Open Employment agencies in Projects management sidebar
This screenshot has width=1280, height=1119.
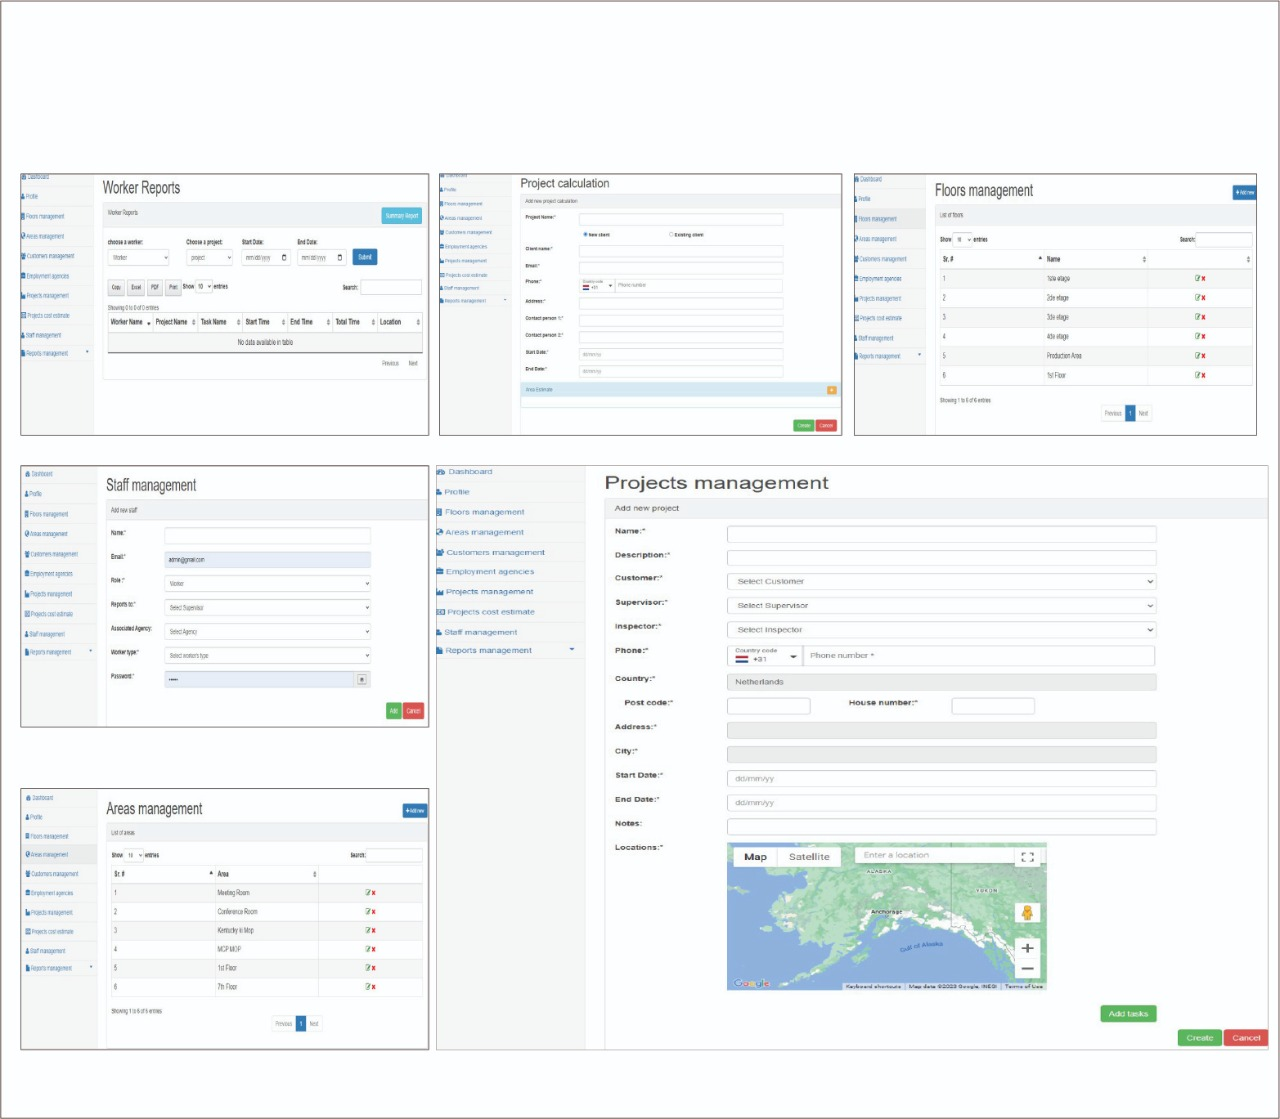pyautogui.click(x=489, y=572)
